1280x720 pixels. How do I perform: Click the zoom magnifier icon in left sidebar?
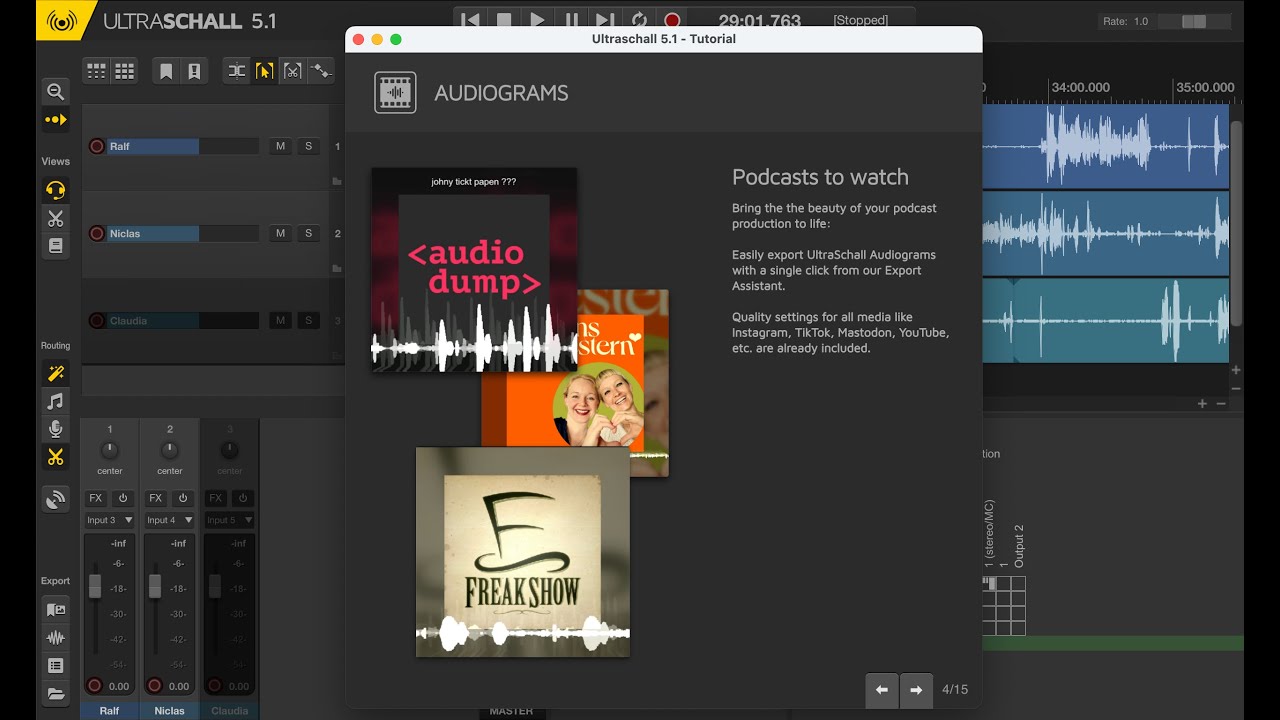55,92
